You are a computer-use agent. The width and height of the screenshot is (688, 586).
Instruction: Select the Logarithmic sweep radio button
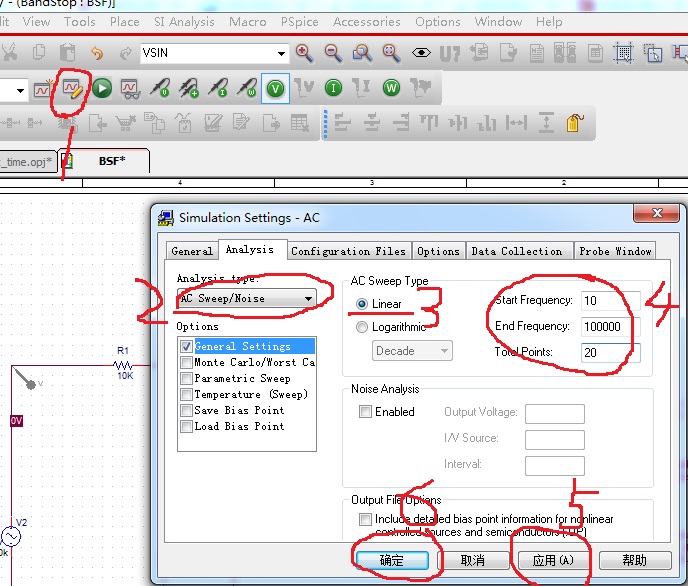click(362, 327)
